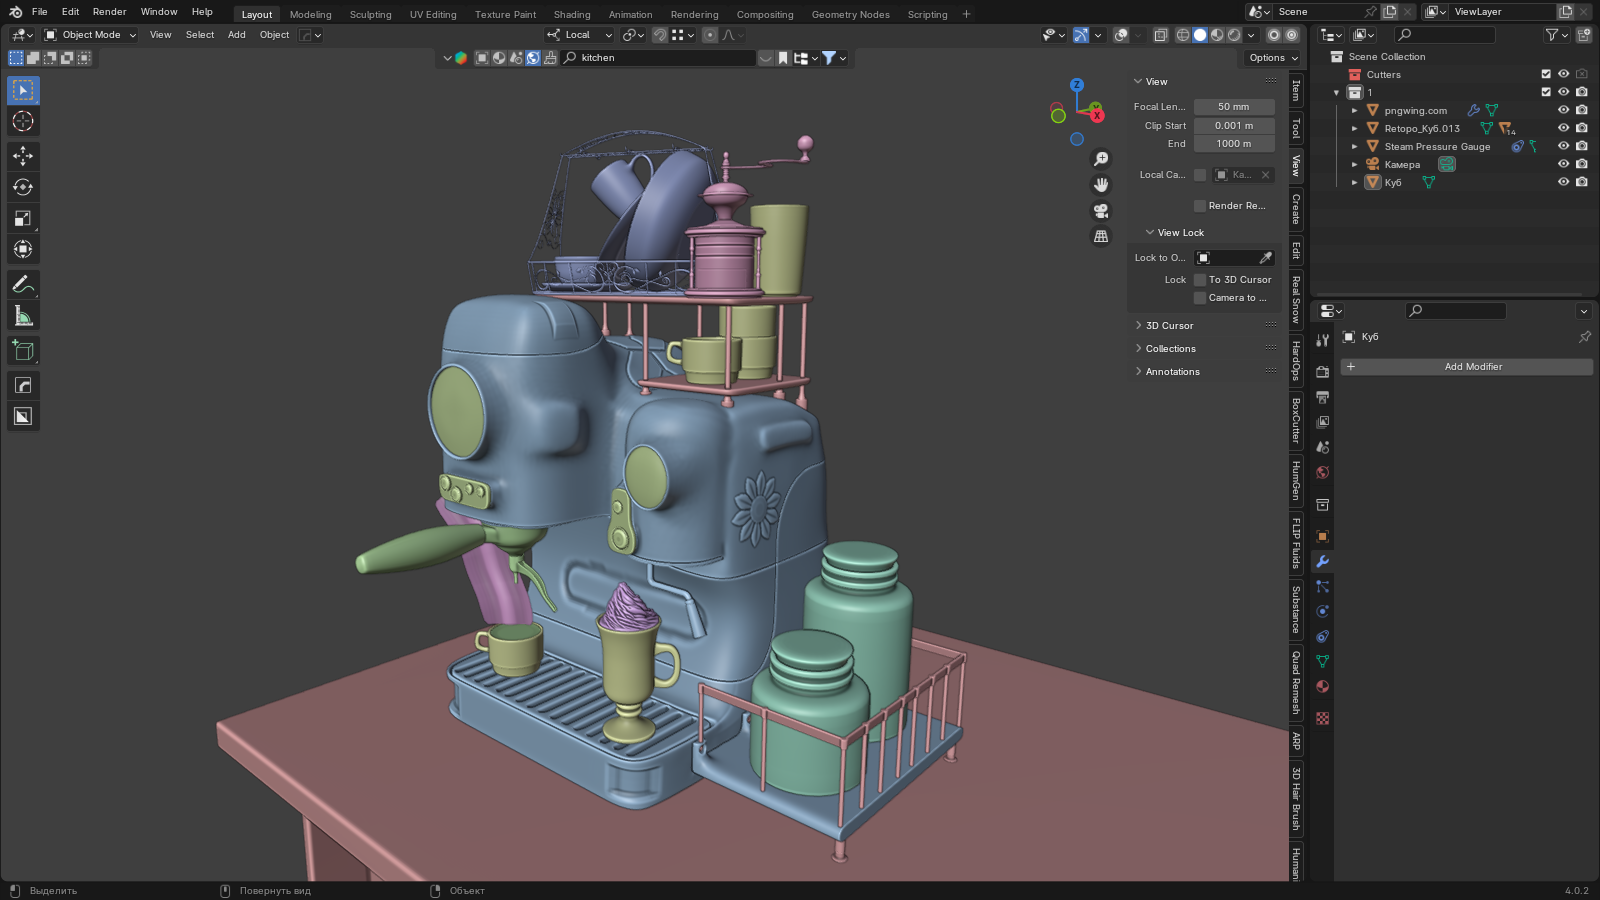The height and width of the screenshot is (900, 1600).
Task: Hide the pngwing.com object in outliner
Action: [x=1563, y=110]
